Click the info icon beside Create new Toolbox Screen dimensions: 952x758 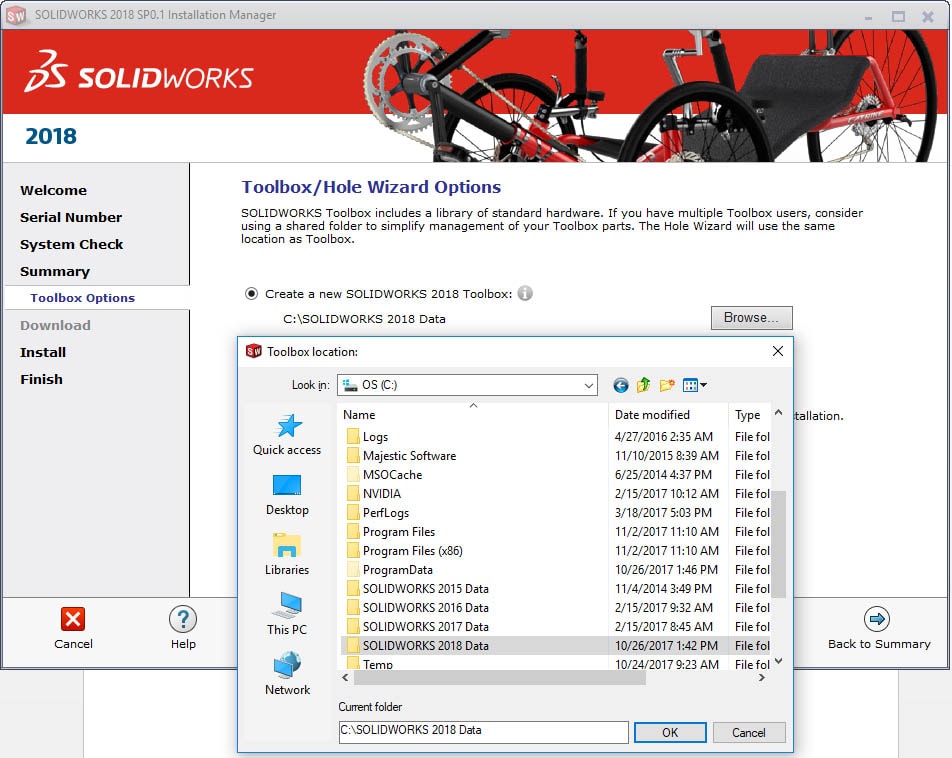coord(525,294)
